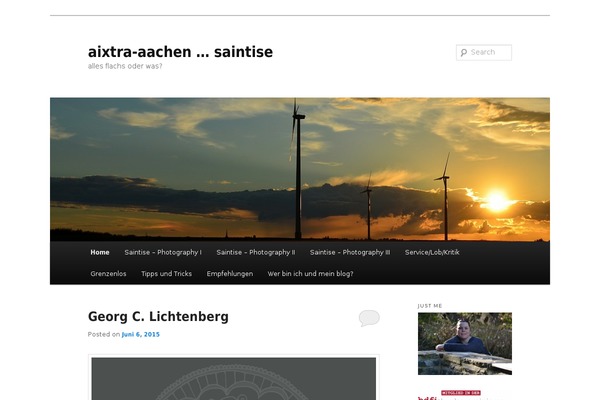The width and height of the screenshot is (600, 400).
Task: Click the post's gray featured image
Action: tap(234, 379)
